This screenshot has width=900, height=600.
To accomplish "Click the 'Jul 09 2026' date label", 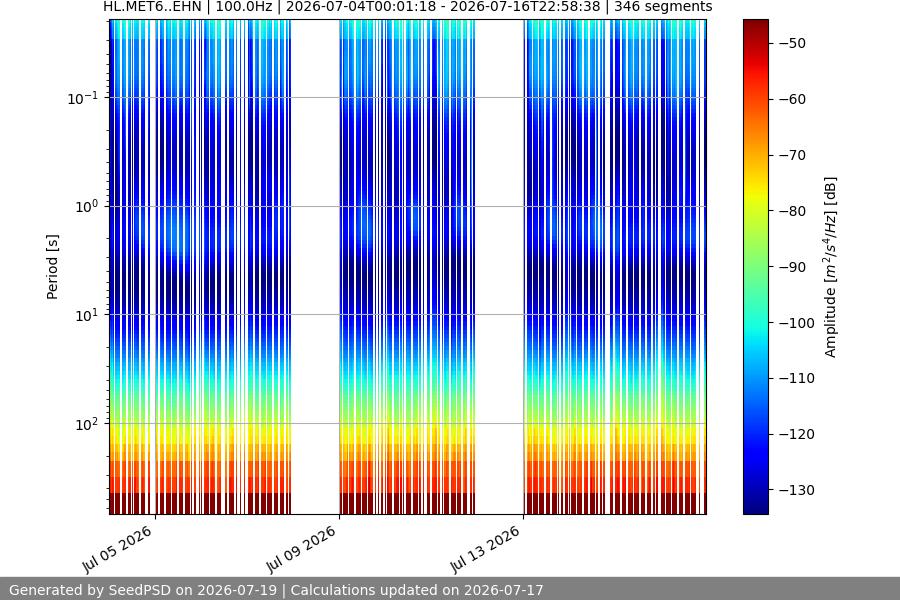I will (301, 549).
